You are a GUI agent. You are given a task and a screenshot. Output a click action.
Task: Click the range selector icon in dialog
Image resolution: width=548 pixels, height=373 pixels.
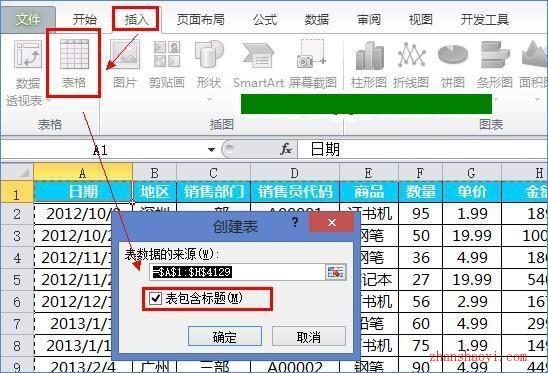335,272
